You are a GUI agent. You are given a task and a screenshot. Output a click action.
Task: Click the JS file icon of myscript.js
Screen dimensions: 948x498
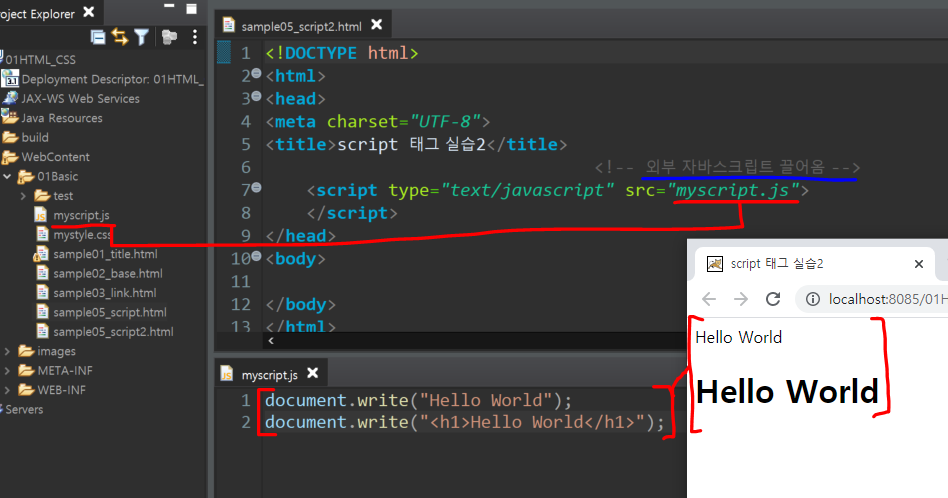tap(41, 215)
